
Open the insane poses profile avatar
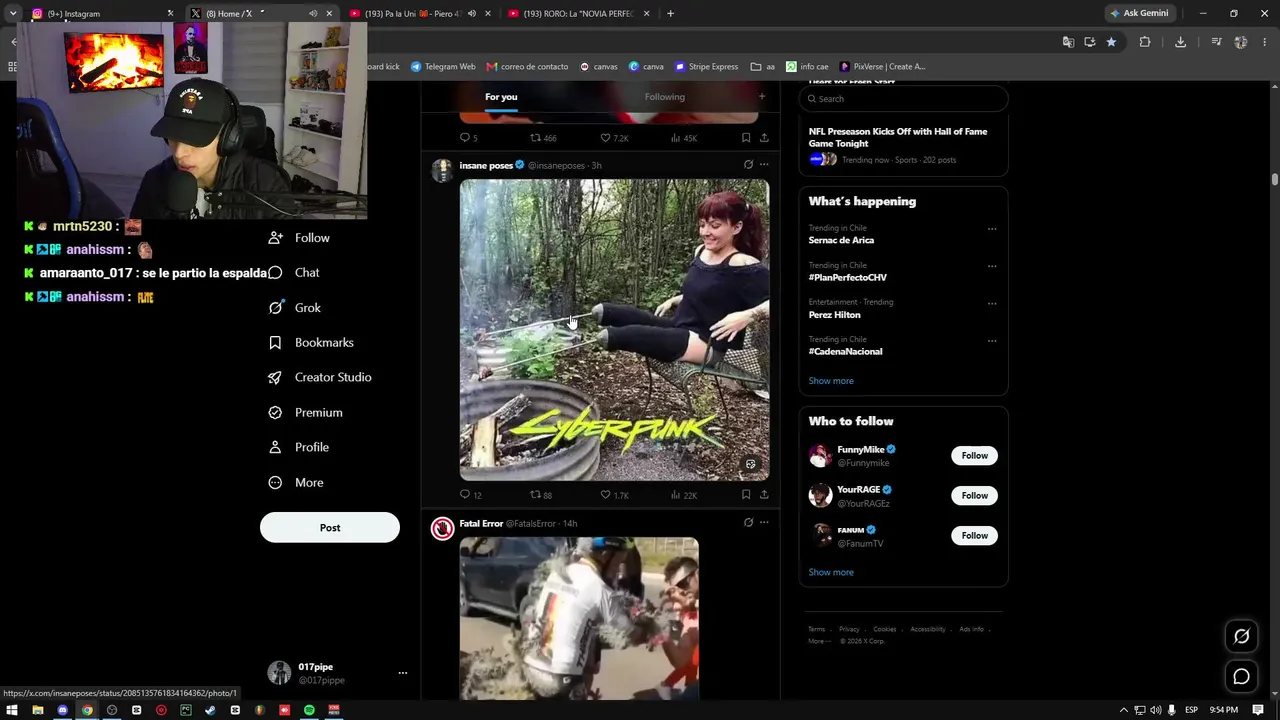click(442, 170)
